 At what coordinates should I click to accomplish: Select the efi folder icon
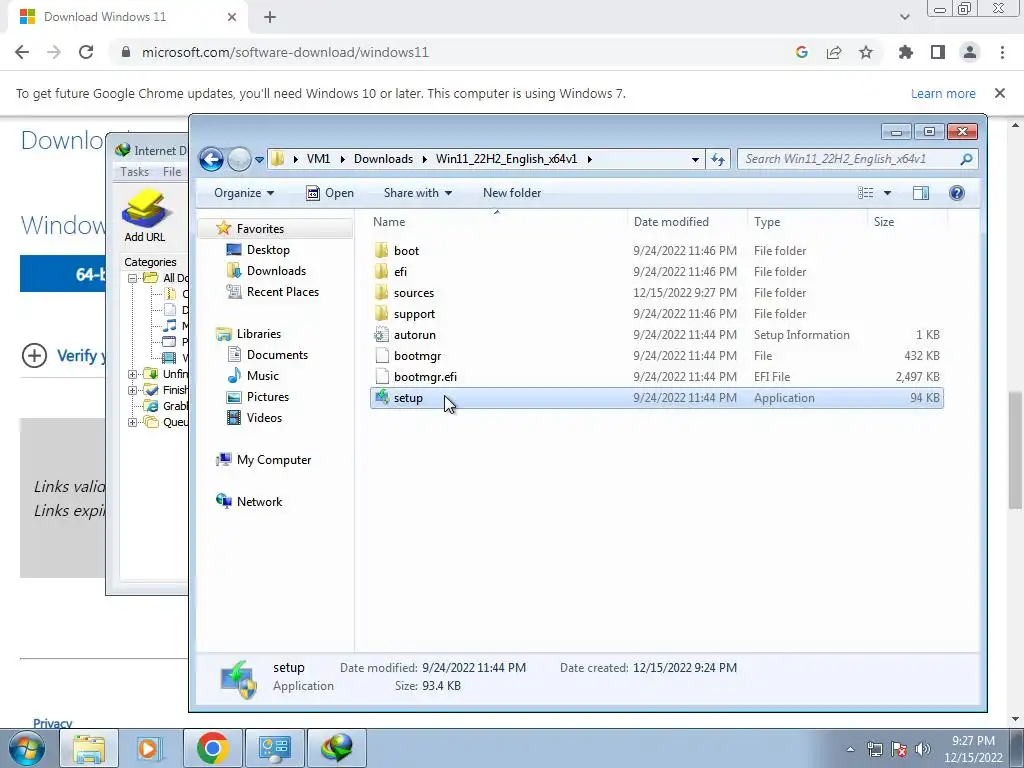pos(381,271)
